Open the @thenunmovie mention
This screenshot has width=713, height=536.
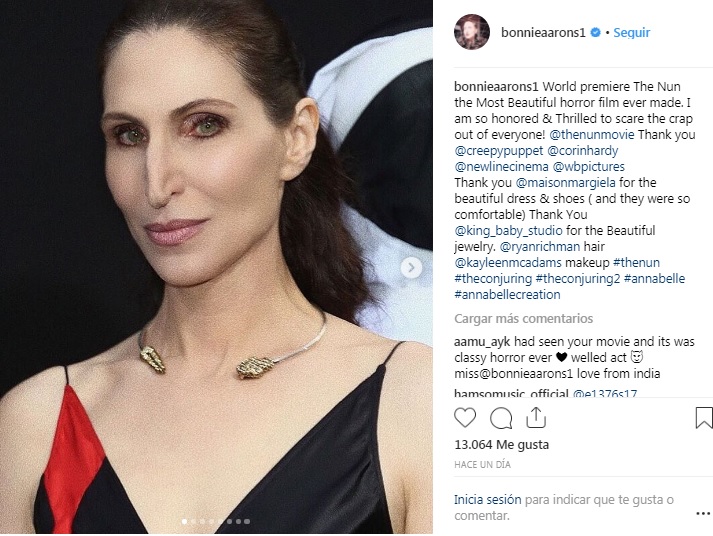(592, 135)
